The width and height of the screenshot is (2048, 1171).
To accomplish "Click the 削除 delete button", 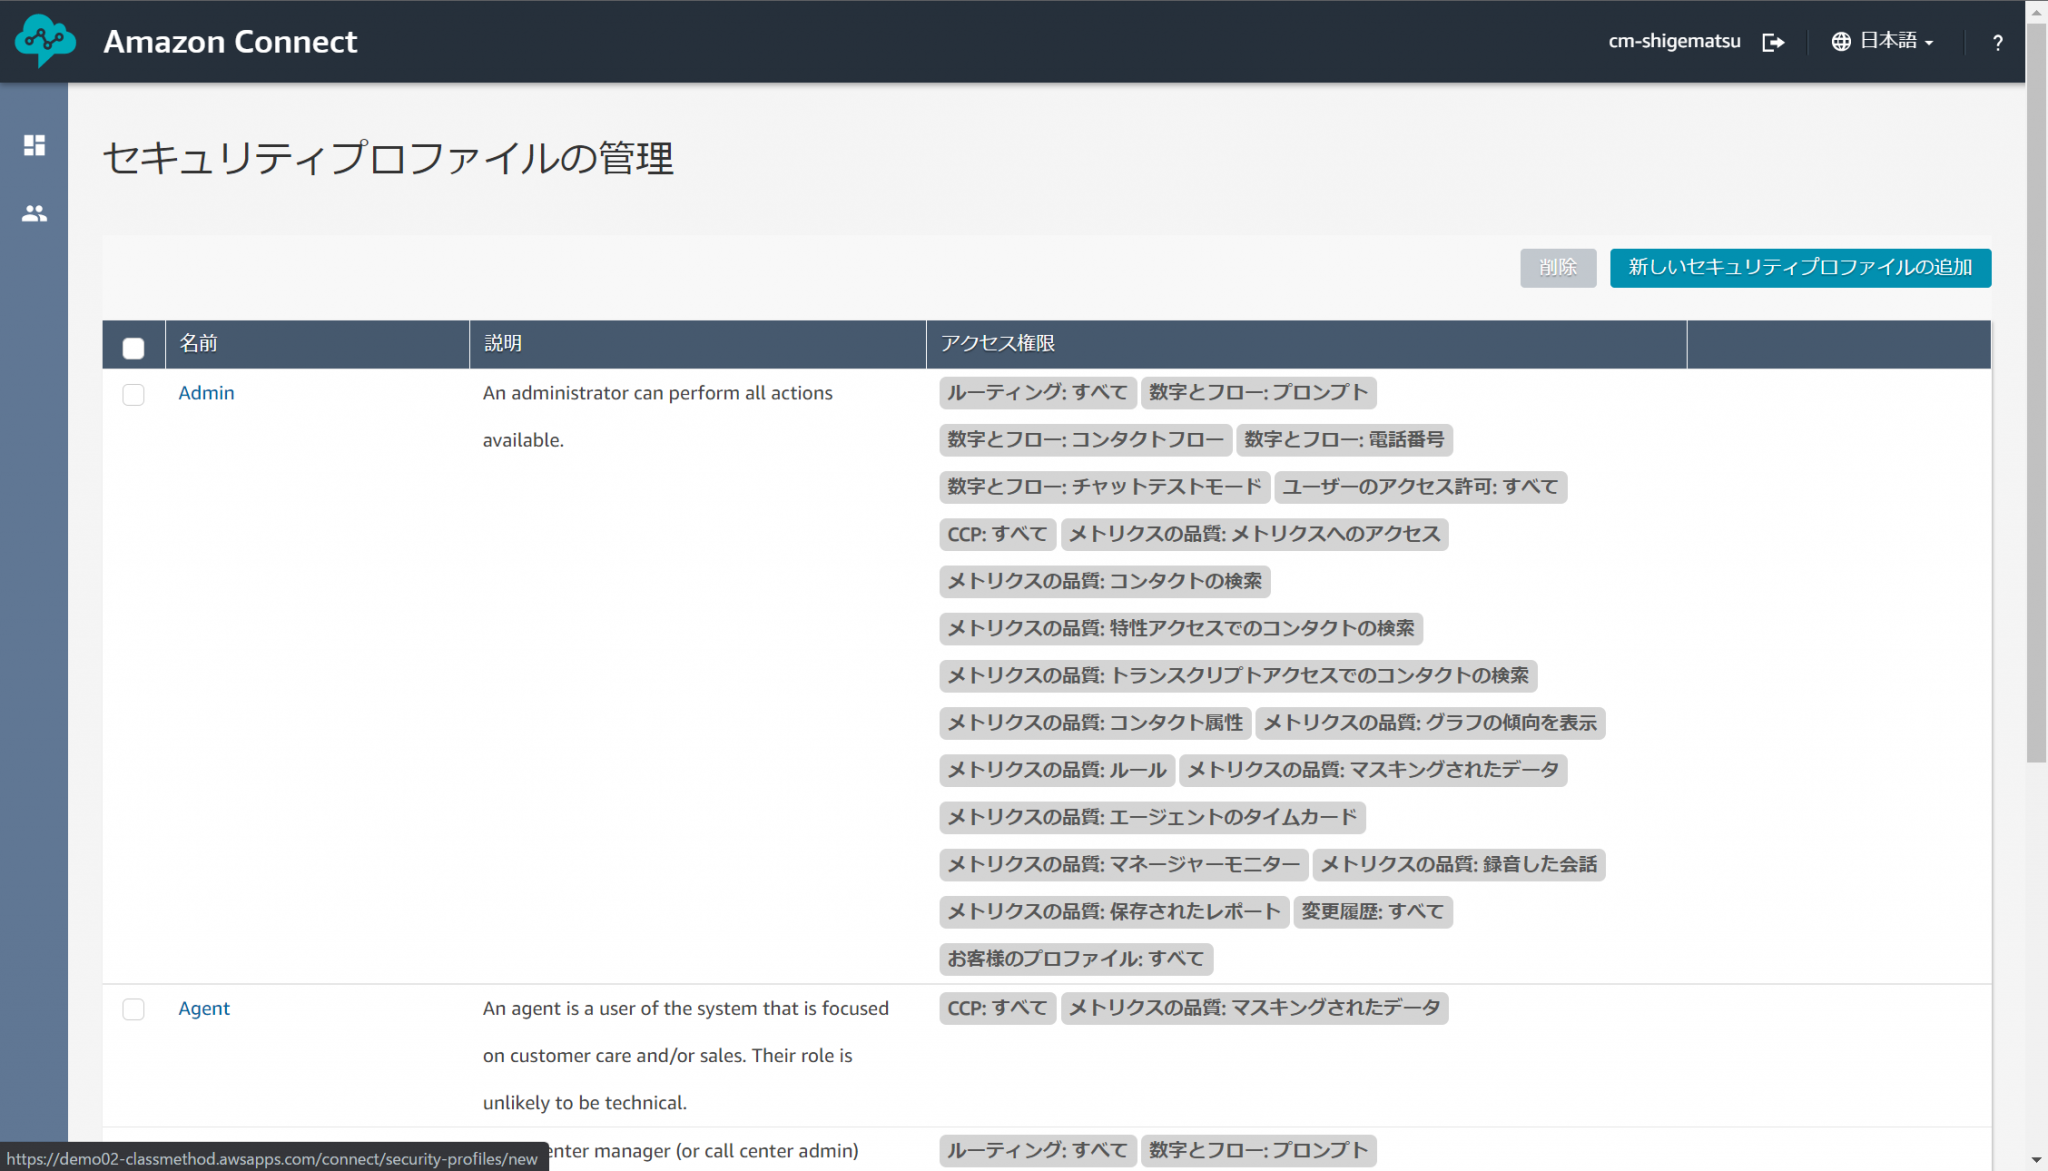I will pyautogui.click(x=1557, y=267).
